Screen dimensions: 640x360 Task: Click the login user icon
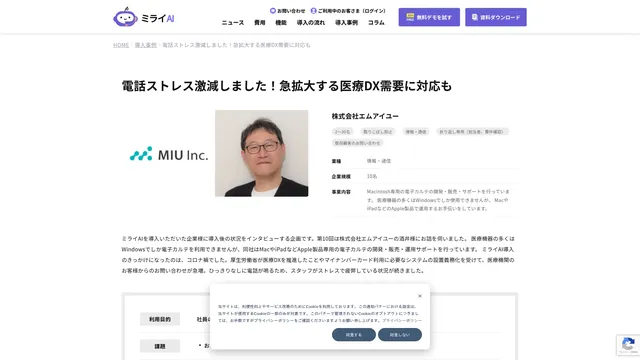pyautogui.click(x=313, y=11)
